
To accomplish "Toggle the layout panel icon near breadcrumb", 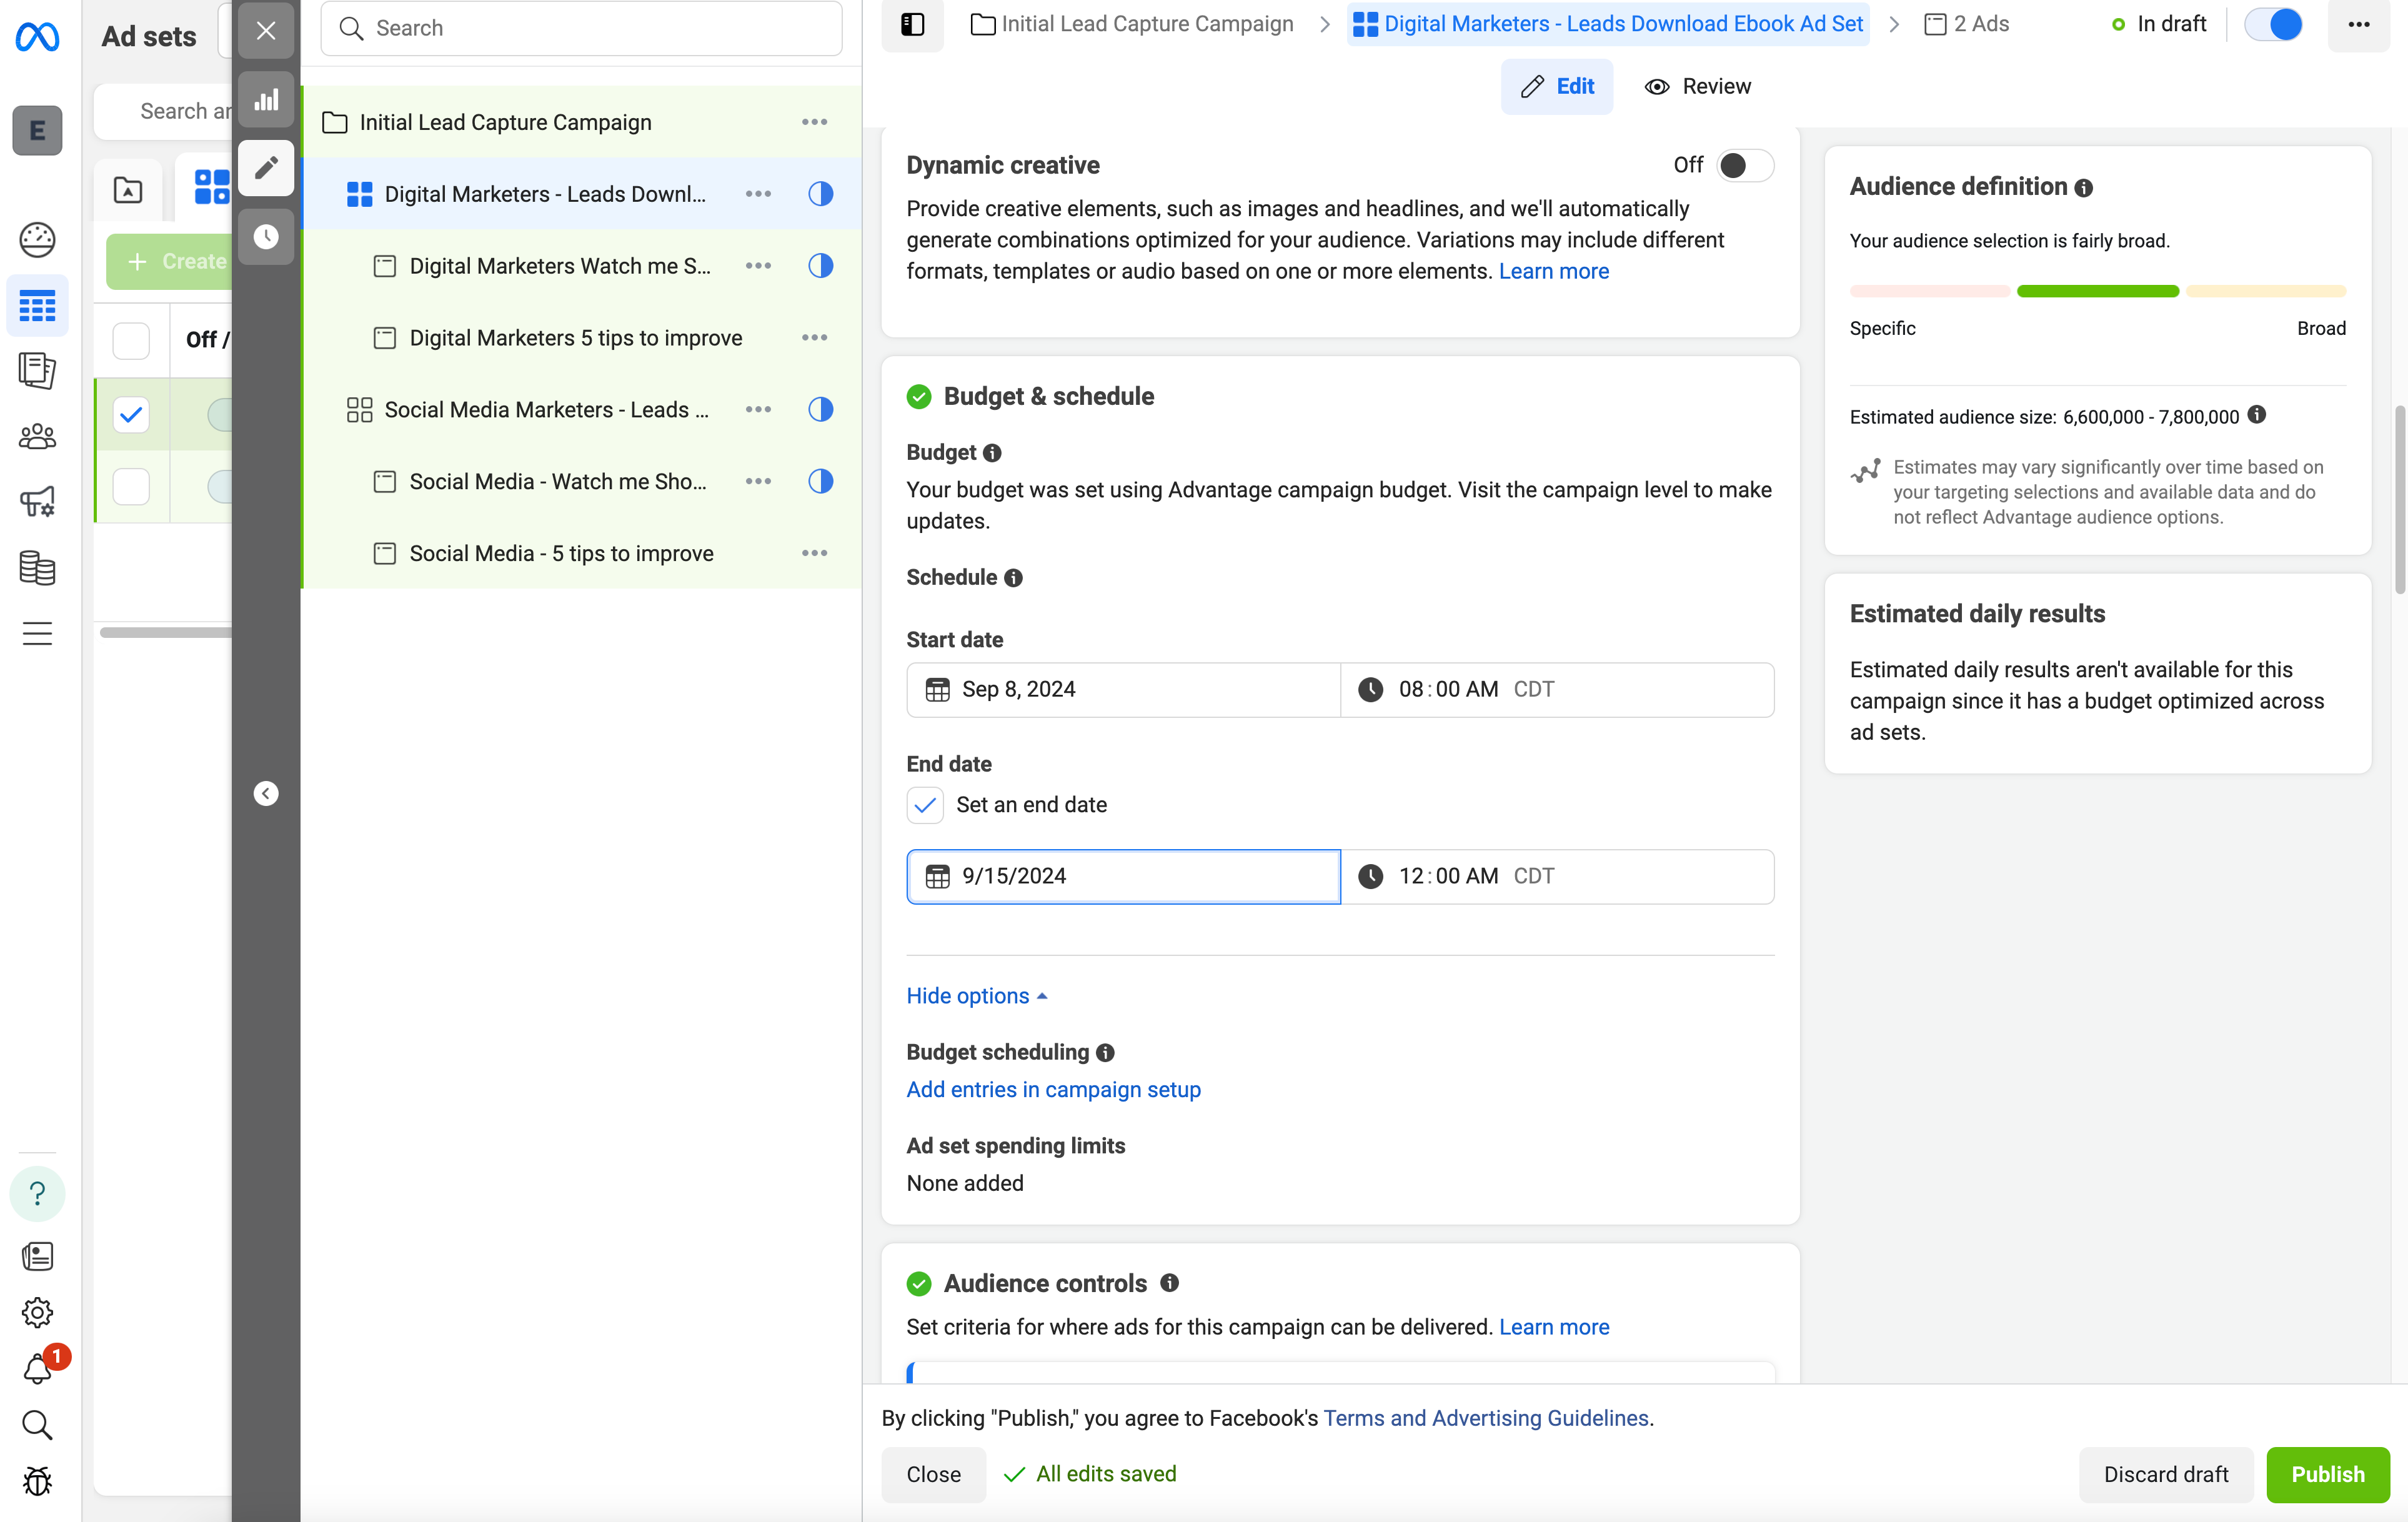I will tap(912, 24).
